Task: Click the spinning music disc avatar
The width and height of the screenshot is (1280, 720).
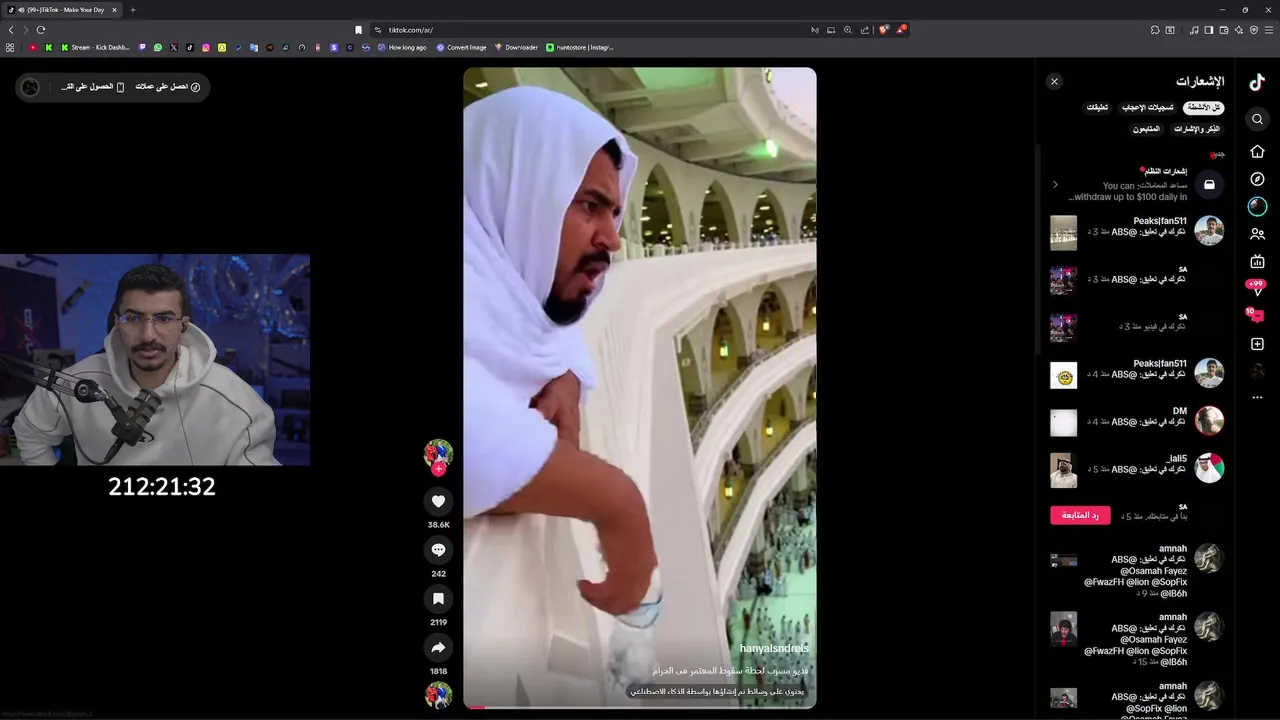Action: [438, 695]
